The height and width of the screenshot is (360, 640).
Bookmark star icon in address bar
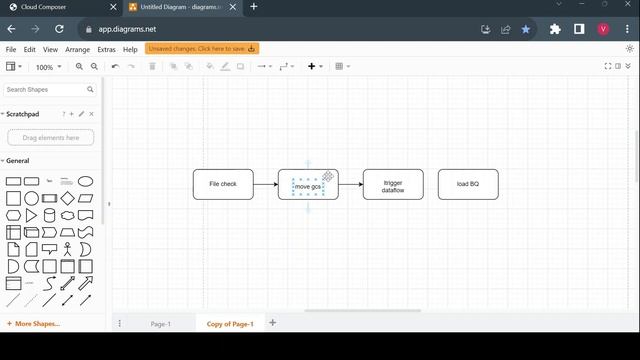[526, 29]
